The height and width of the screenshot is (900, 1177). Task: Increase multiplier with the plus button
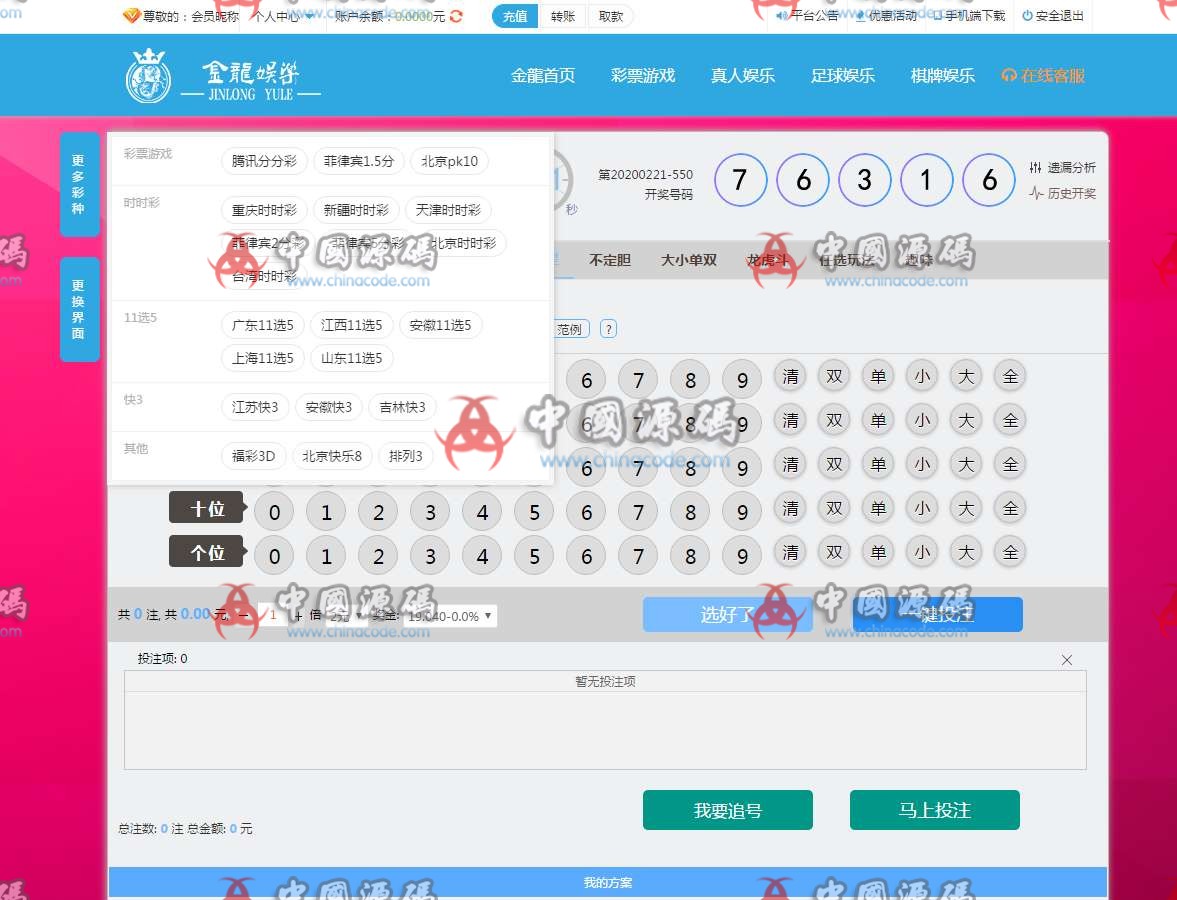click(x=298, y=616)
